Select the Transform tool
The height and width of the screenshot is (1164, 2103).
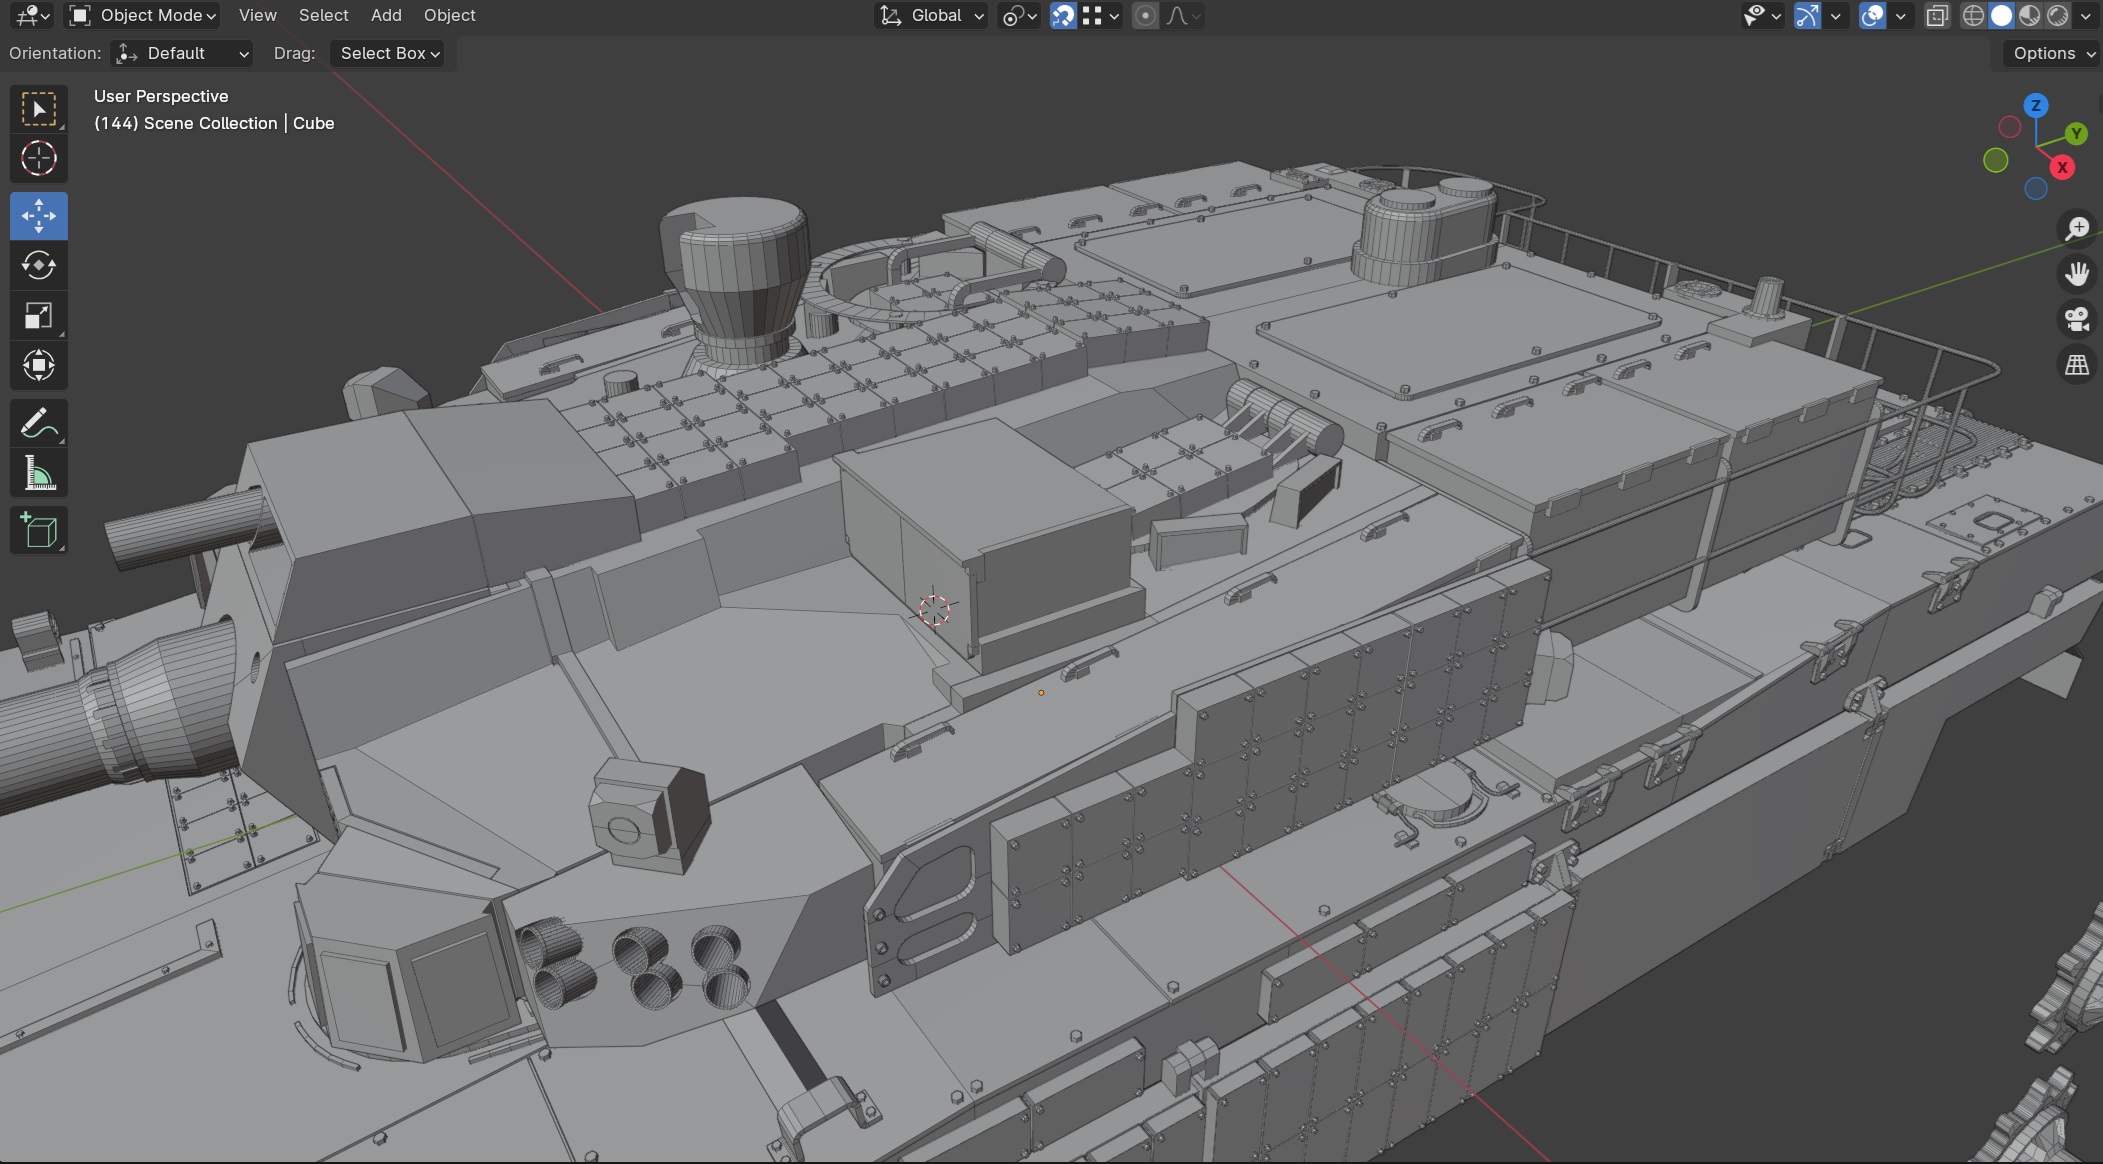39,365
